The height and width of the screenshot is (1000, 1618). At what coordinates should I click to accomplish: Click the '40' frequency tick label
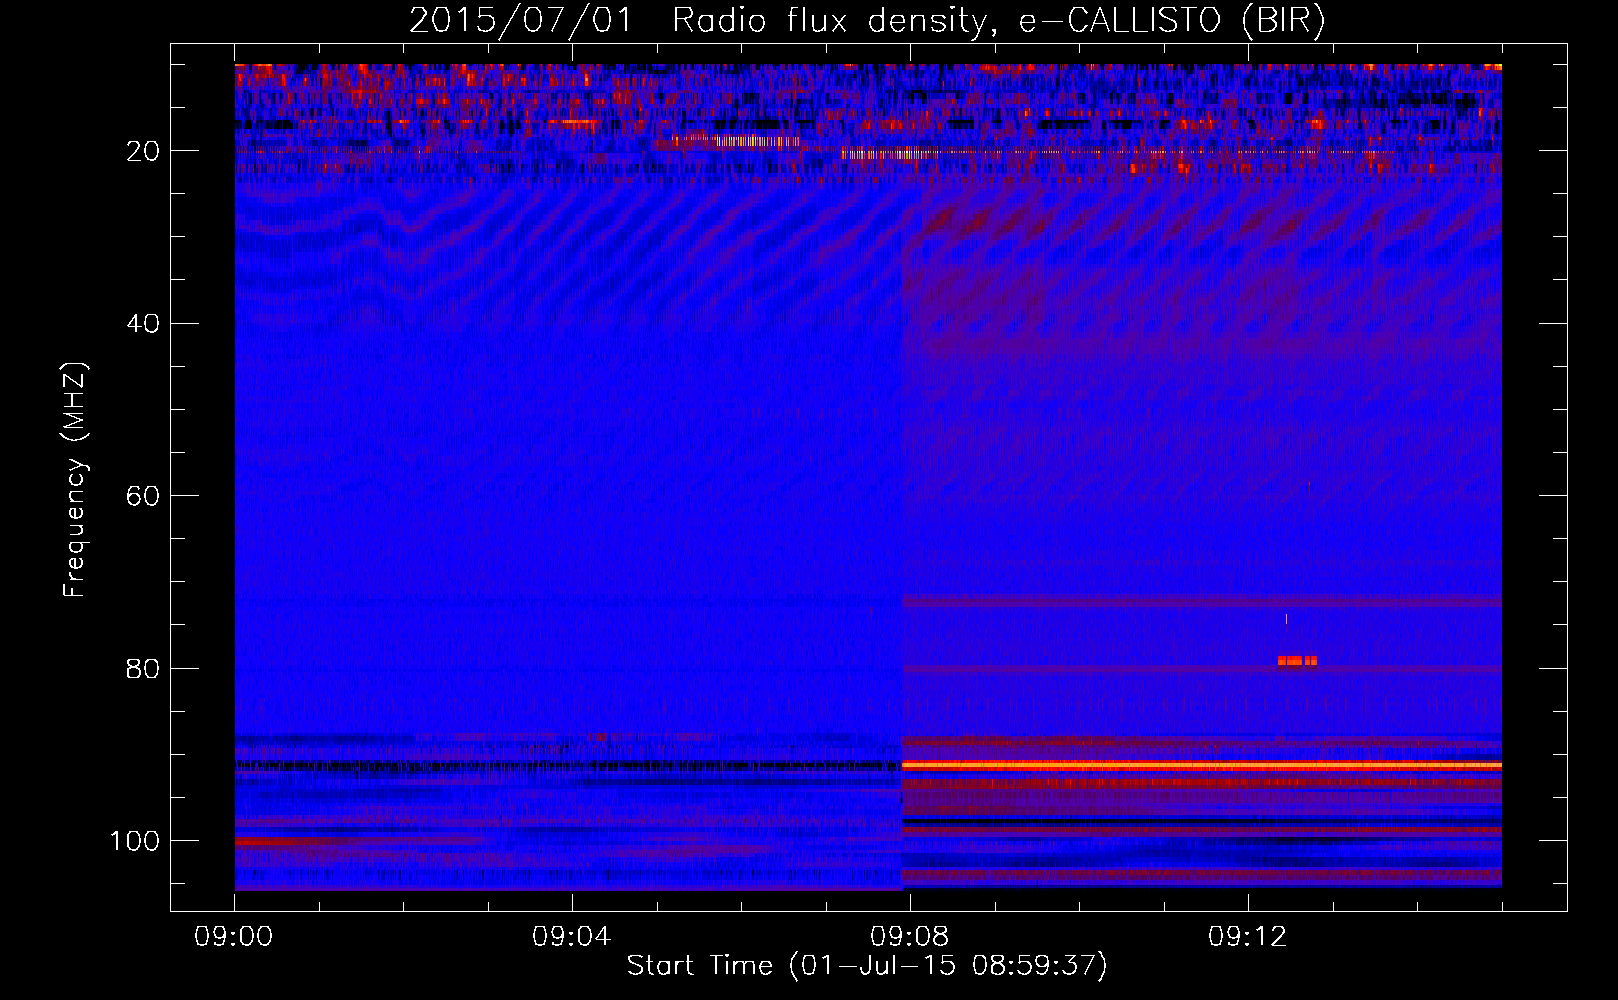(x=143, y=323)
